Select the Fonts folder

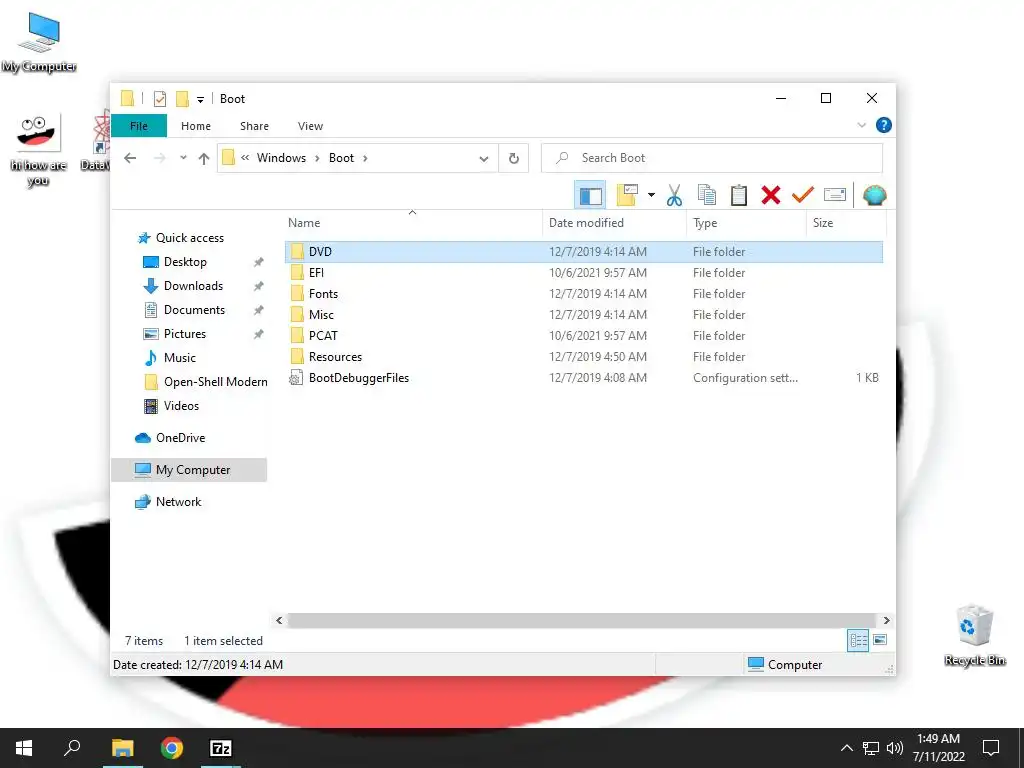point(584,294)
